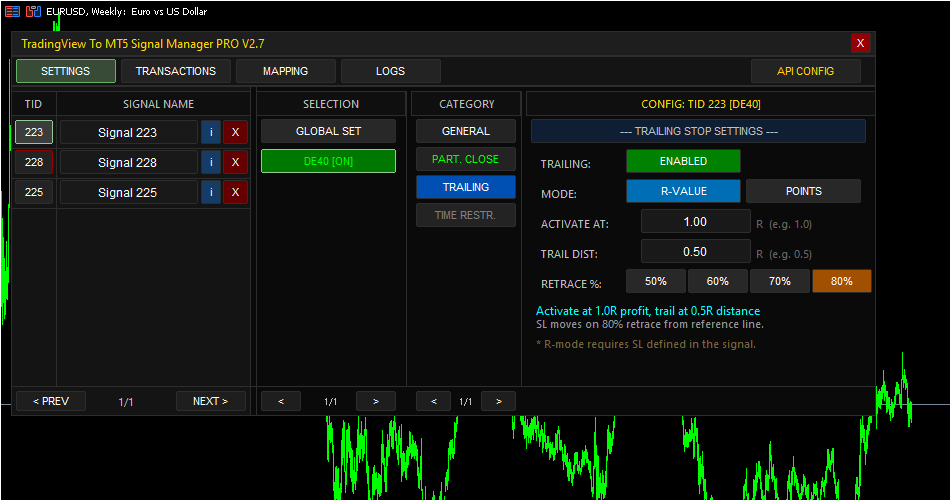Toggle the DE40 [ON] symbol
The width and height of the screenshot is (950, 500).
tap(328, 161)
